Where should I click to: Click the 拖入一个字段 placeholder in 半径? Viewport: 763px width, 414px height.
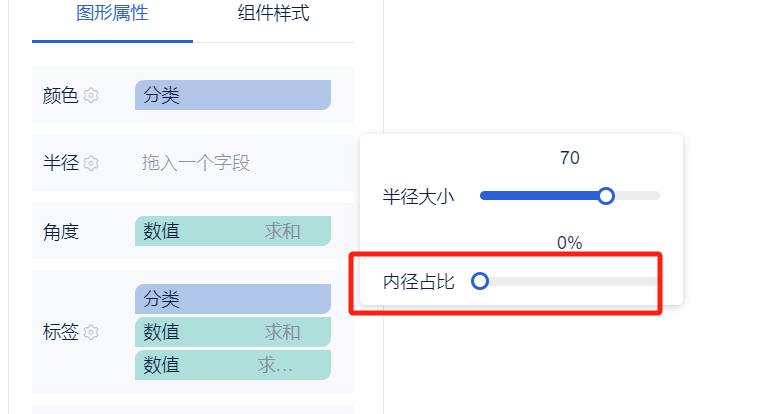[x=196, y=163]
